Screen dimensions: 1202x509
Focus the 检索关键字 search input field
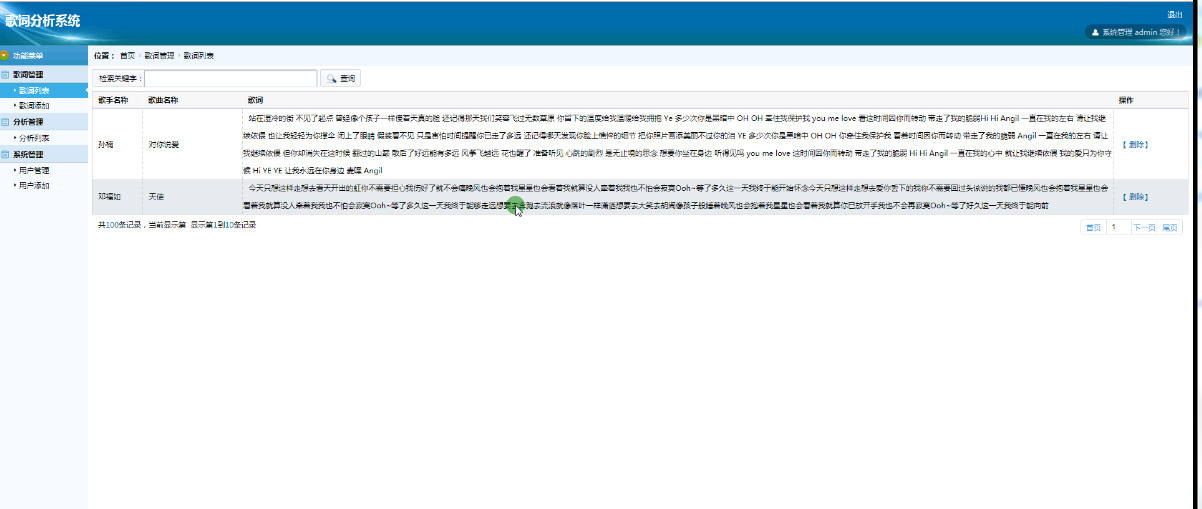point(231,78)
